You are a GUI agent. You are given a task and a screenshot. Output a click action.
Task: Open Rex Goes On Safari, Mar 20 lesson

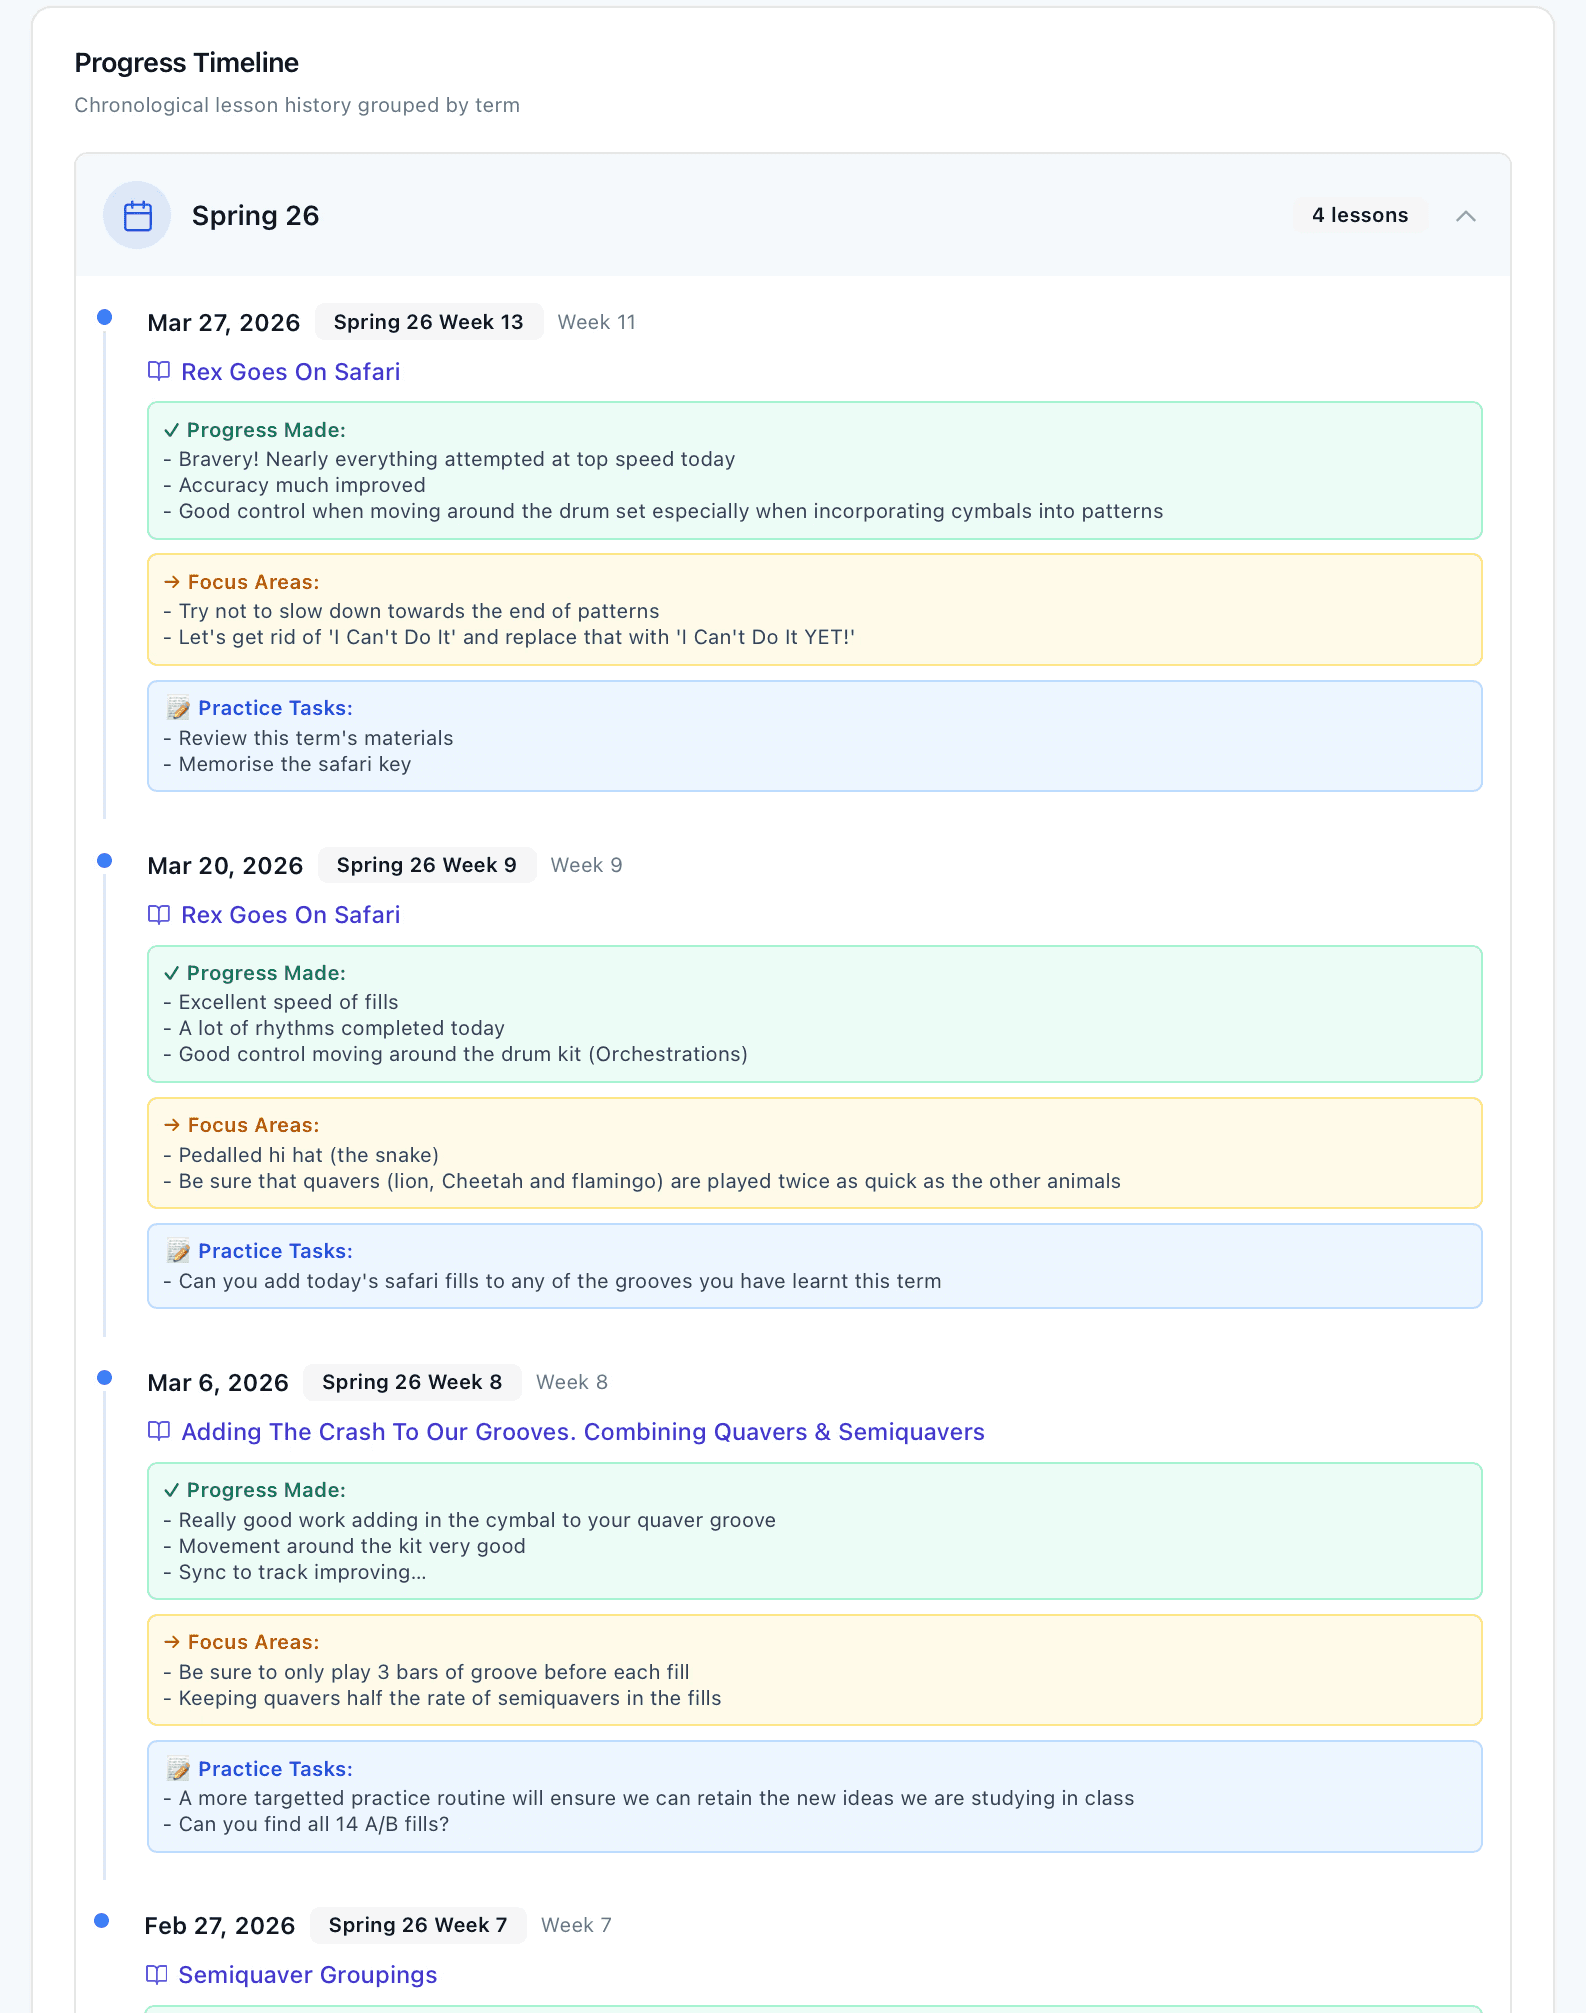click(291, 915)
